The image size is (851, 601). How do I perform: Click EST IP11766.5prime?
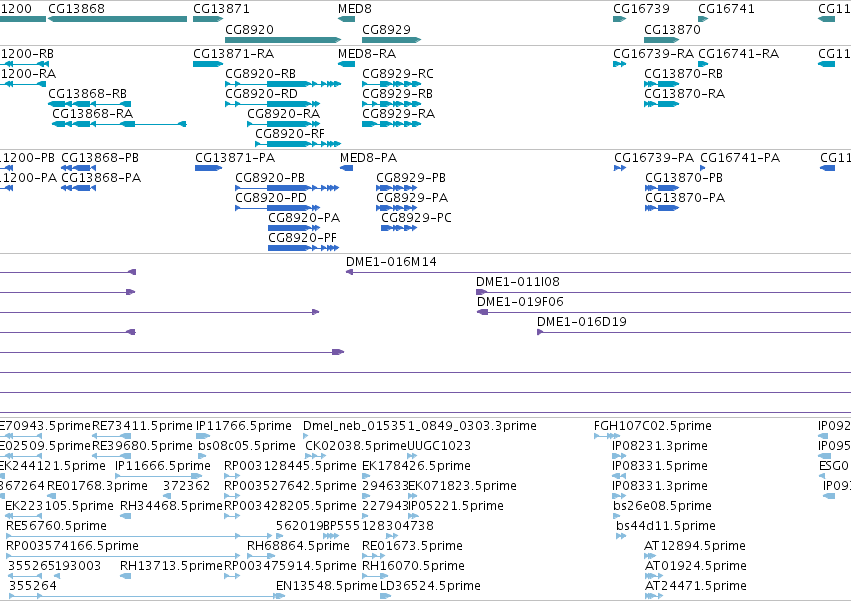(x=244, y=426)
